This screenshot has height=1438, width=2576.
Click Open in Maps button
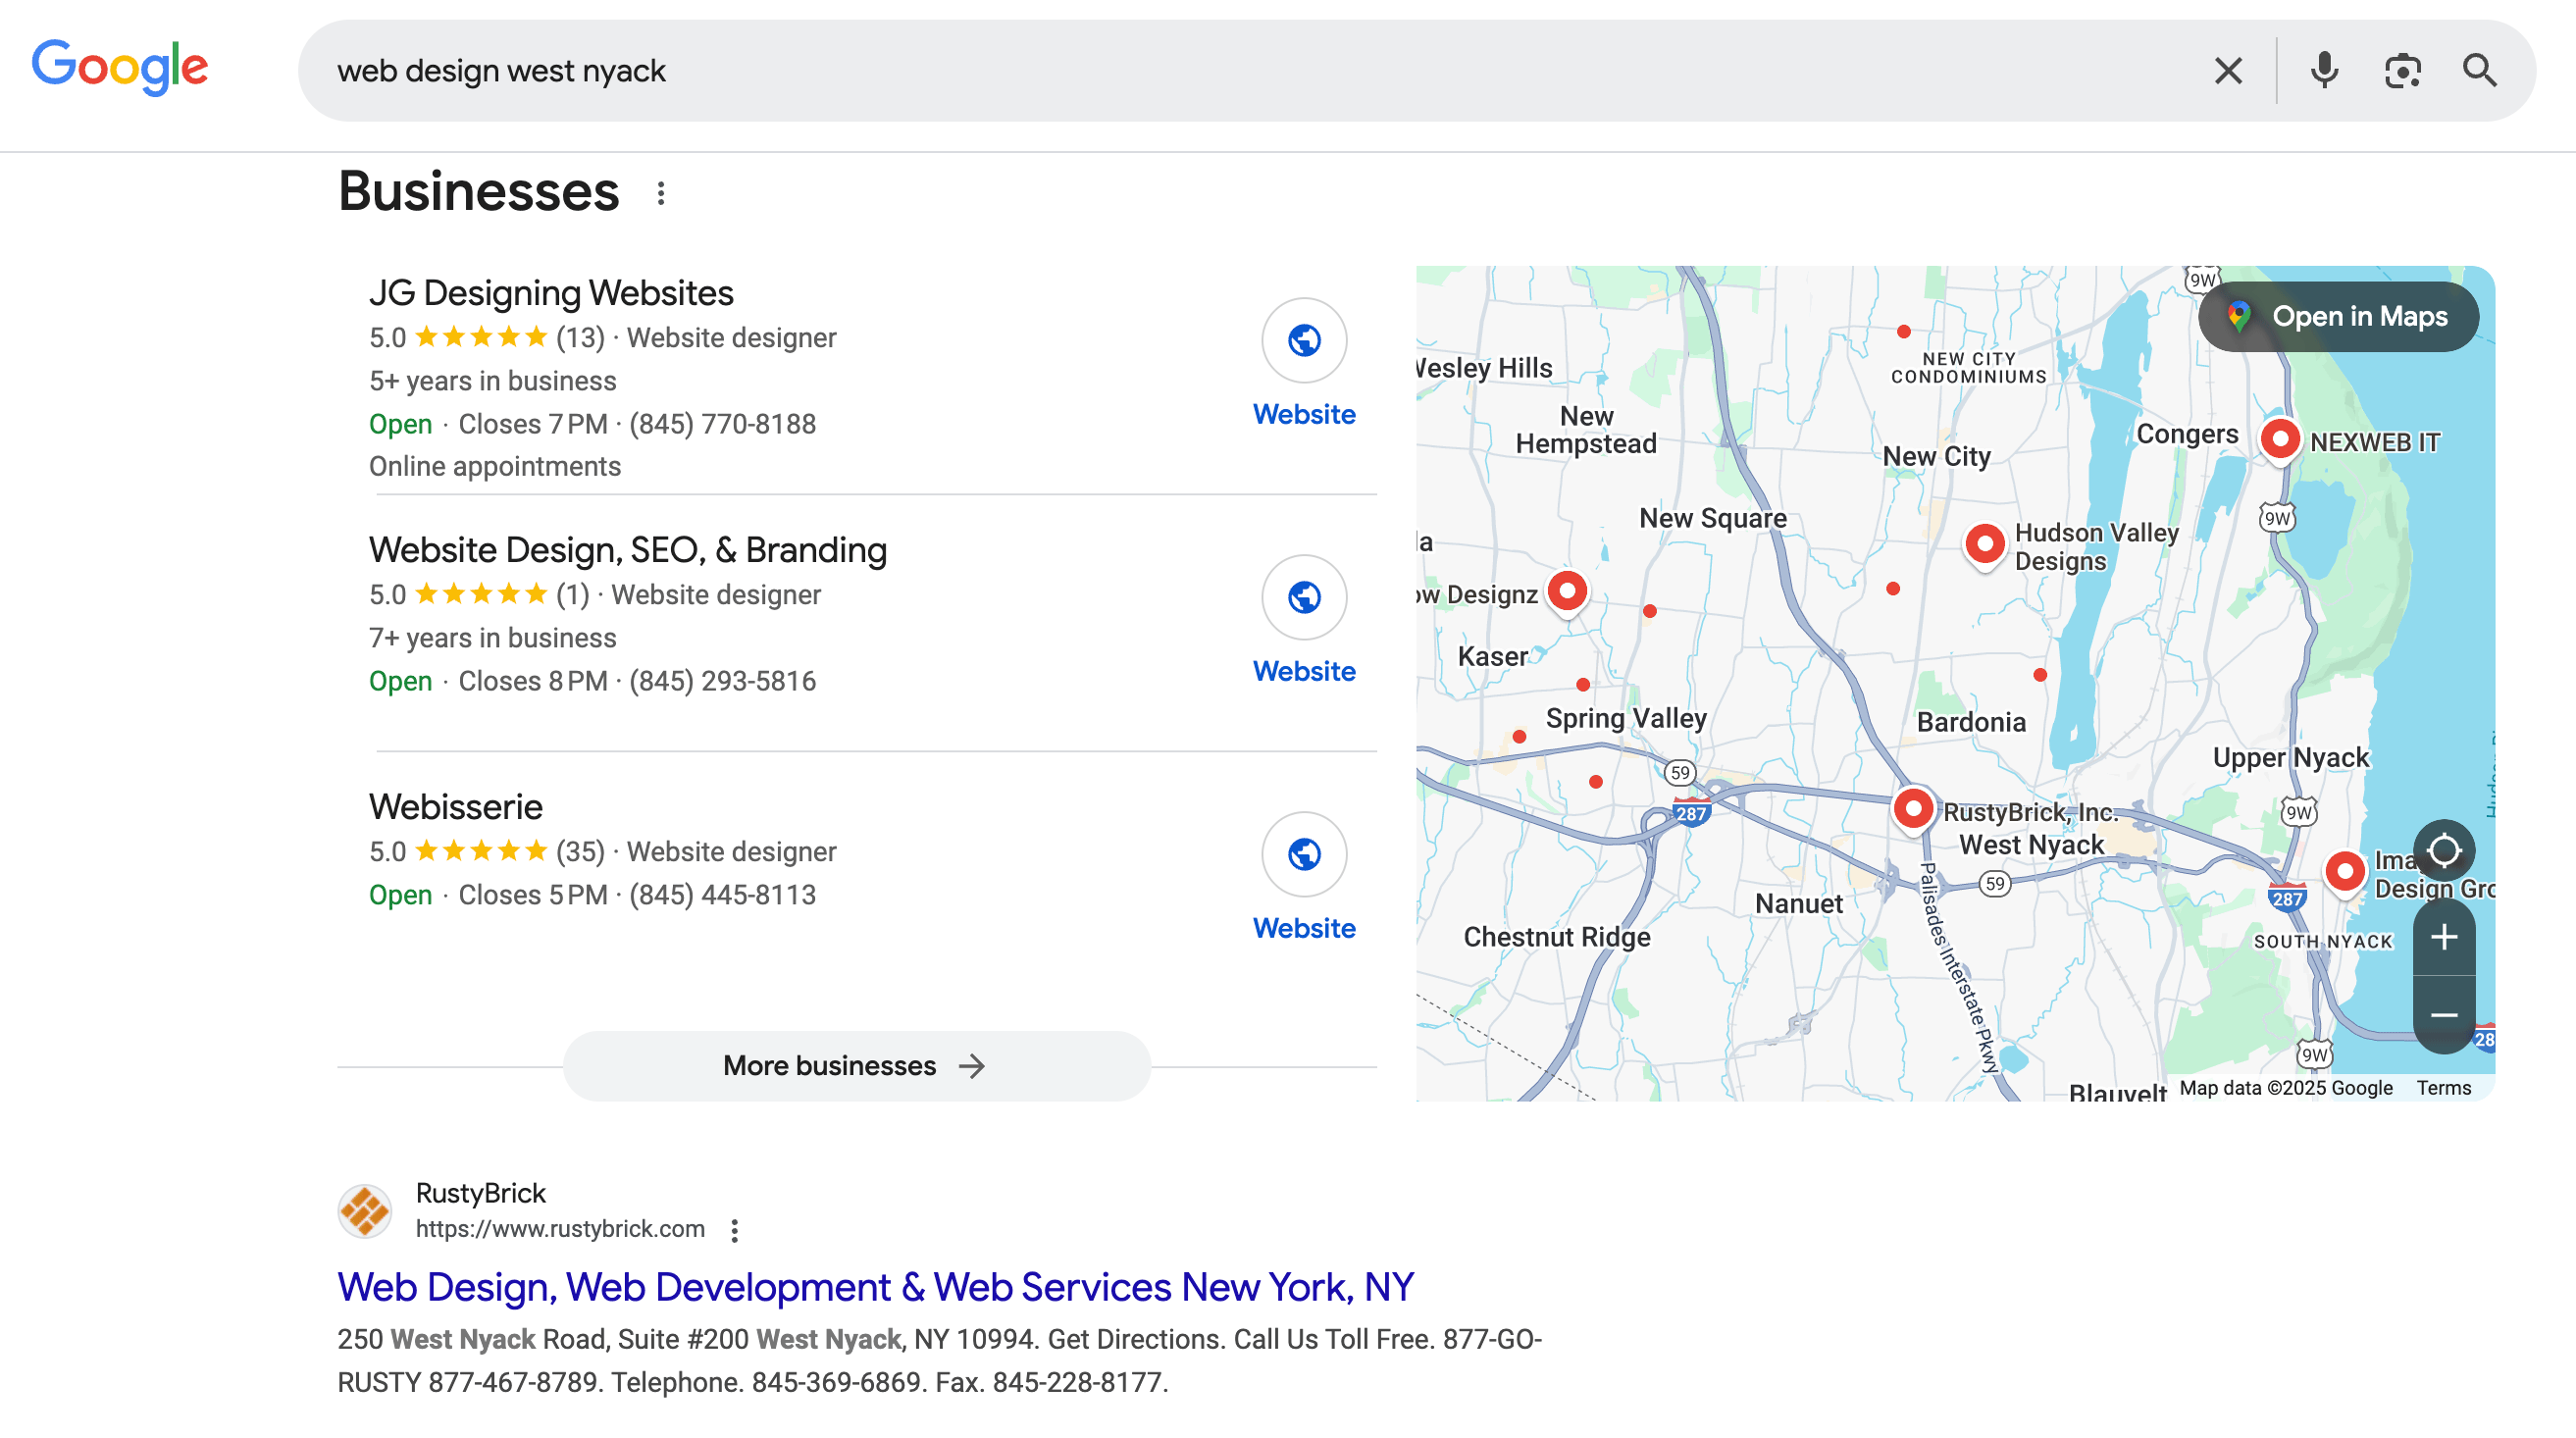pyautogui.click(x=2338, y=317)
